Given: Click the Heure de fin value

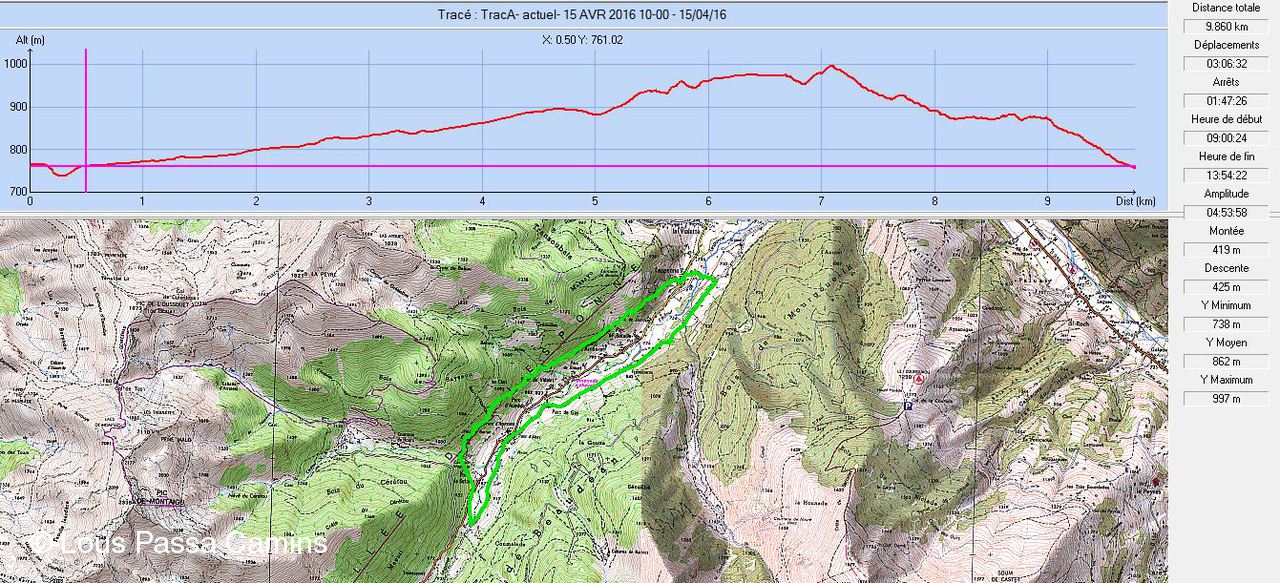Looking at the screenshot, I should tap(1225, 175).
